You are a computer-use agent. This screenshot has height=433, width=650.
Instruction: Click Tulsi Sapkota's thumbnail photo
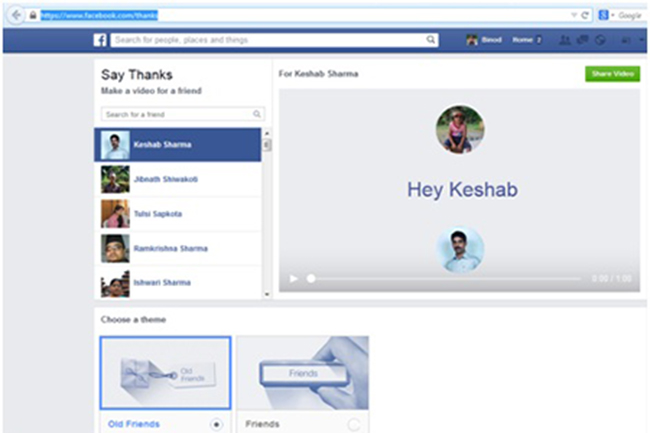(115, 214)
